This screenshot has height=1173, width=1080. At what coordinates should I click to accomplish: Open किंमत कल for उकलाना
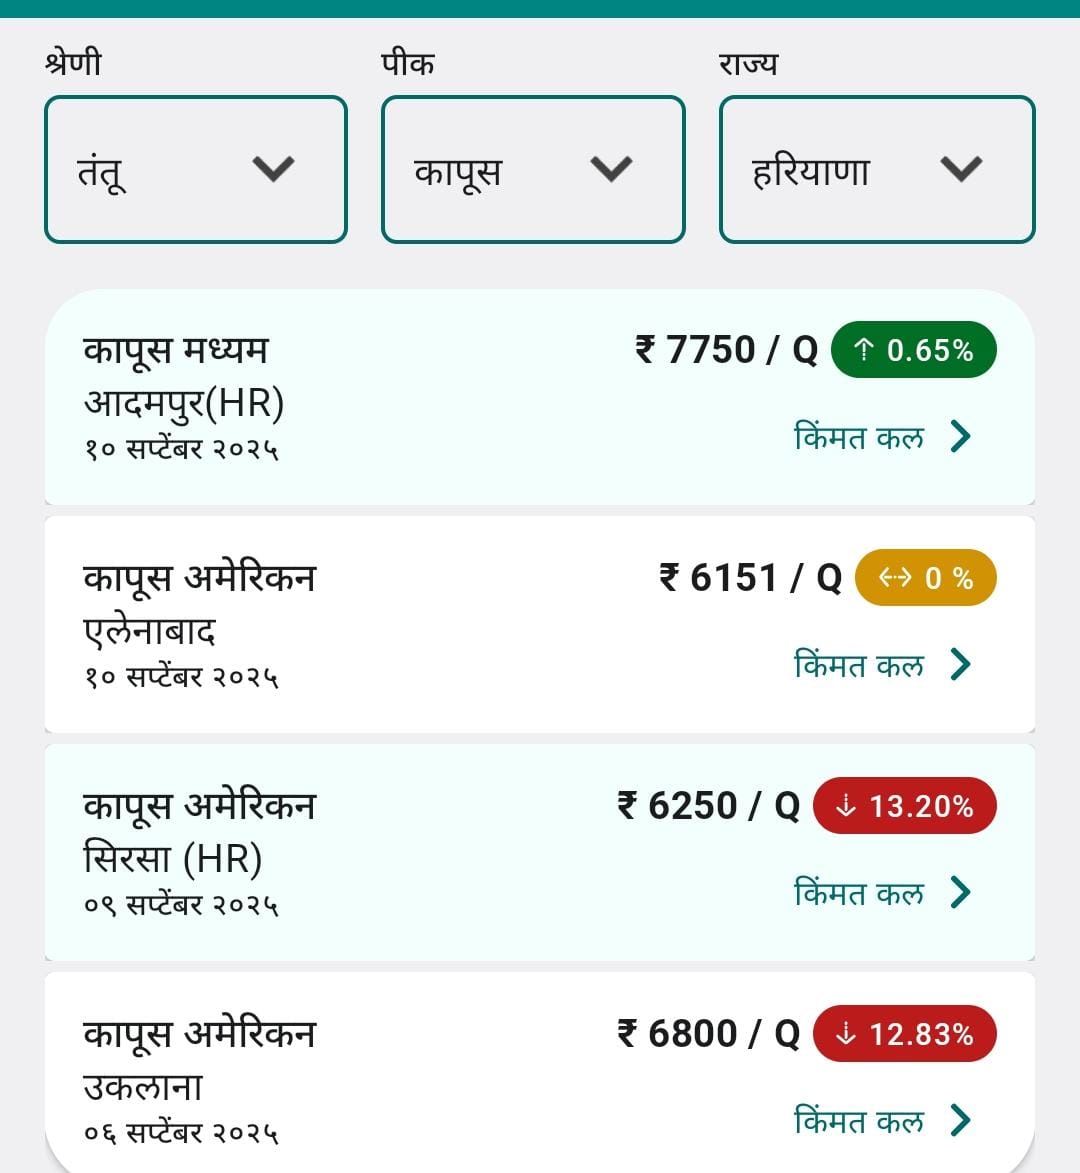tap(883, 1121)
